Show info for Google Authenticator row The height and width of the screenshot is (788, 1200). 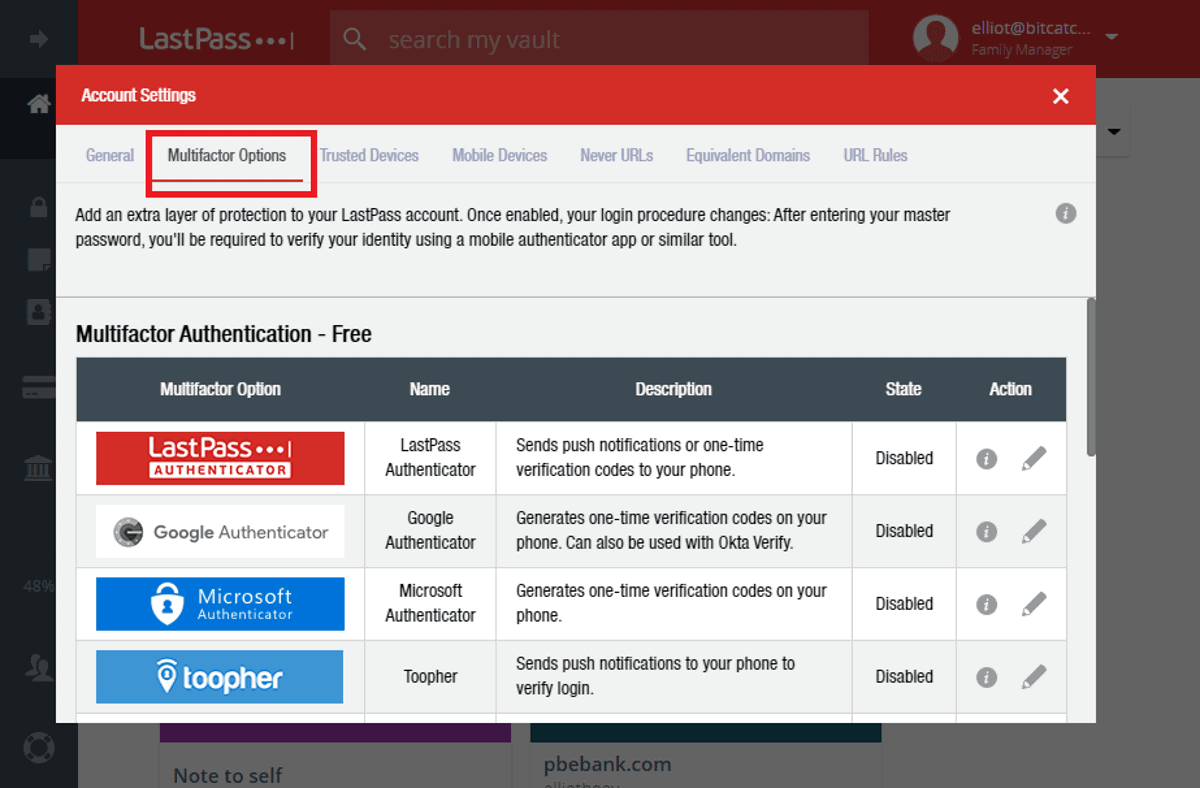986,532
